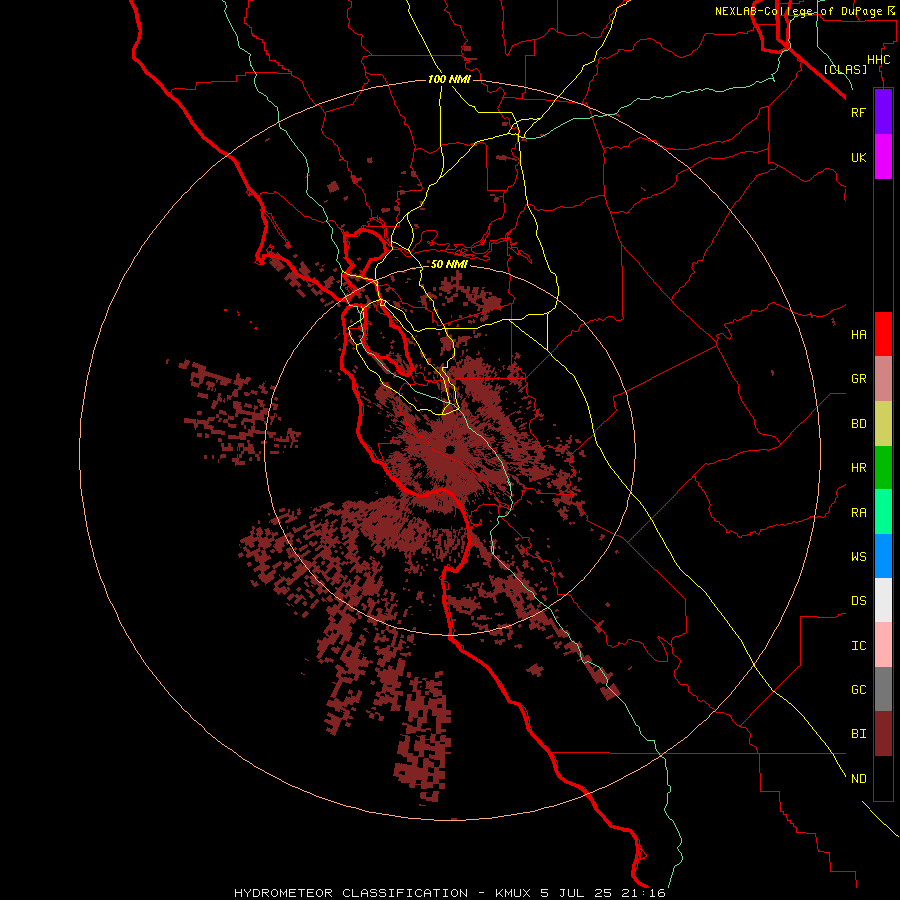This screenshot has height=900, width=900.
Task: Click the "HHC" product code text
Action: tap(878, 60)
